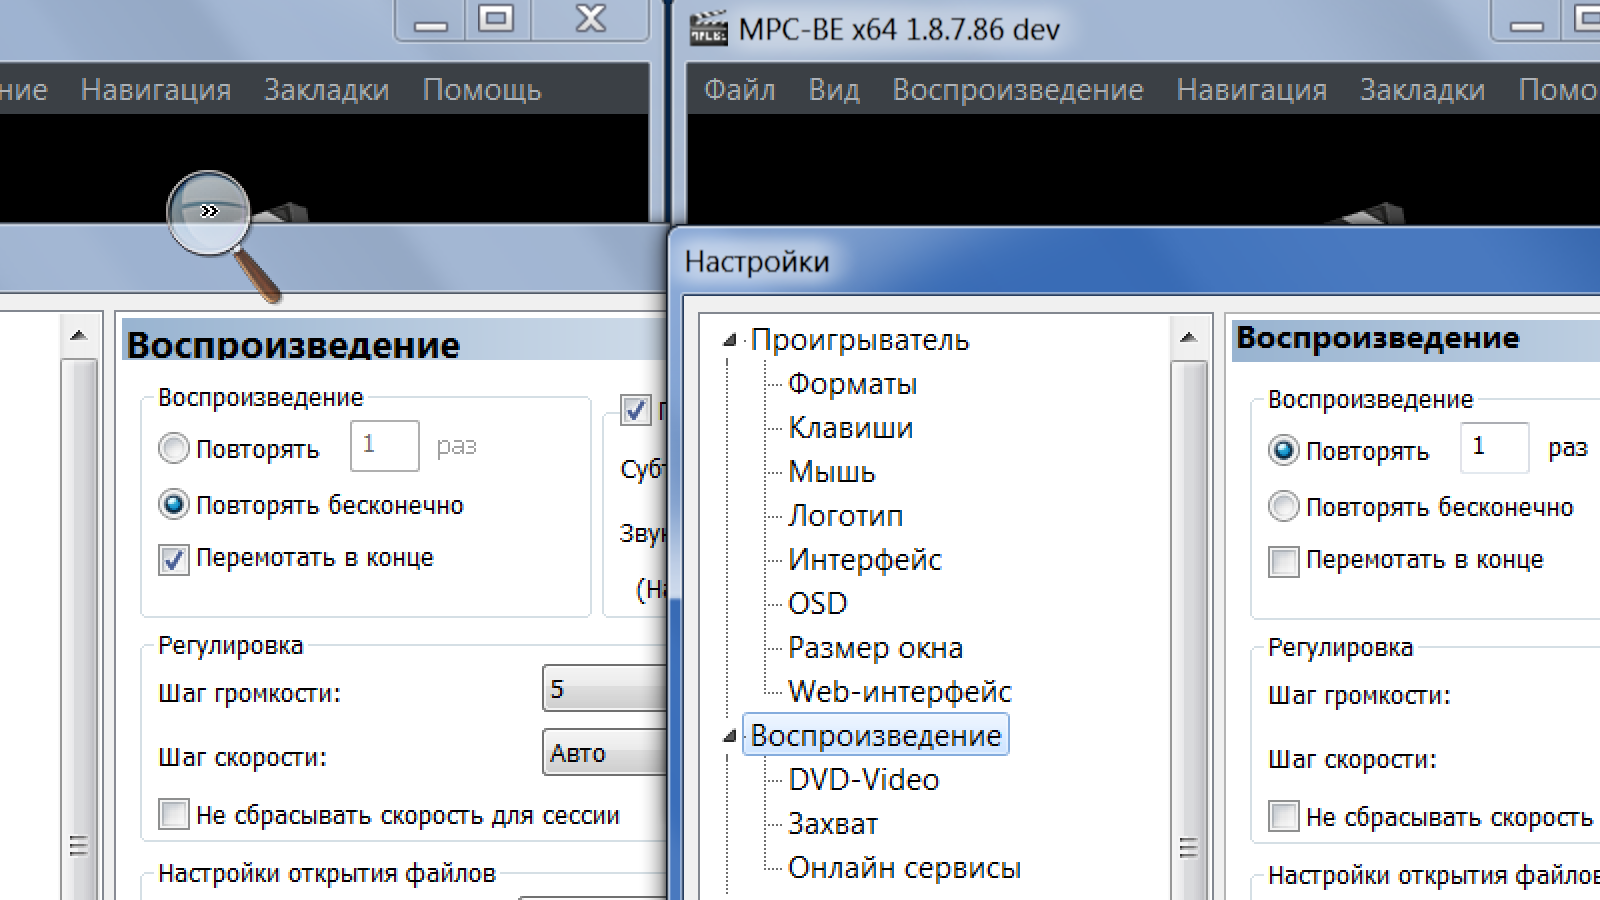Check Не сбрасывать скорость in right settings dialog
This screenshot has height=900, width=1600.
[1284, 817]
